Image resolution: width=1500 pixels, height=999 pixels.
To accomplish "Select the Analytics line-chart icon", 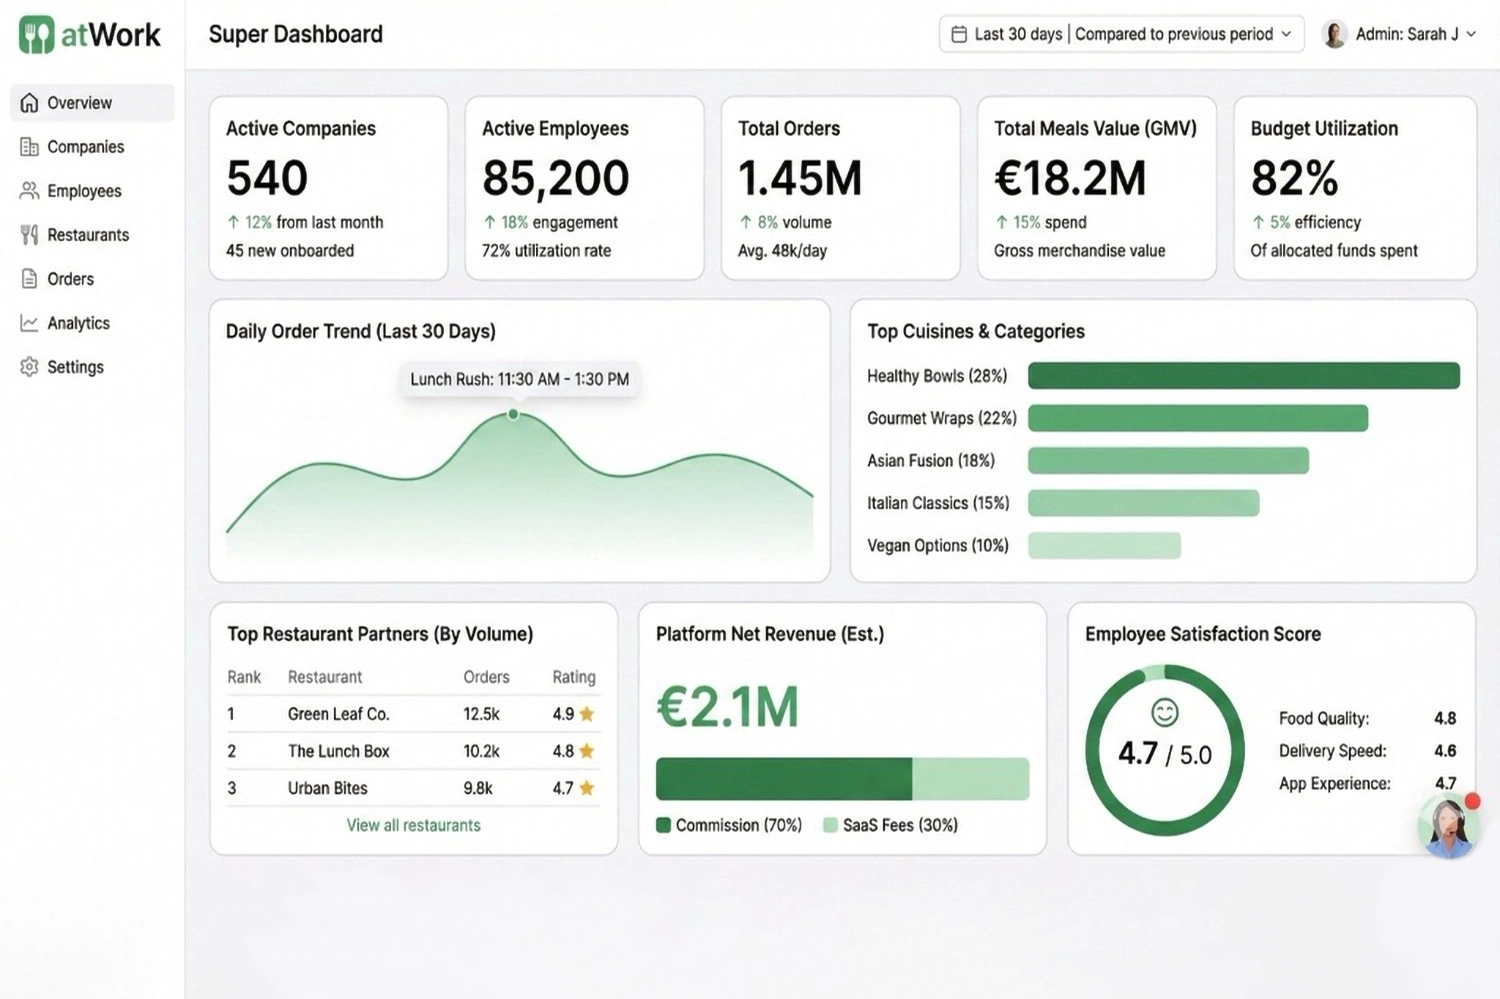I will pos(29,322).
